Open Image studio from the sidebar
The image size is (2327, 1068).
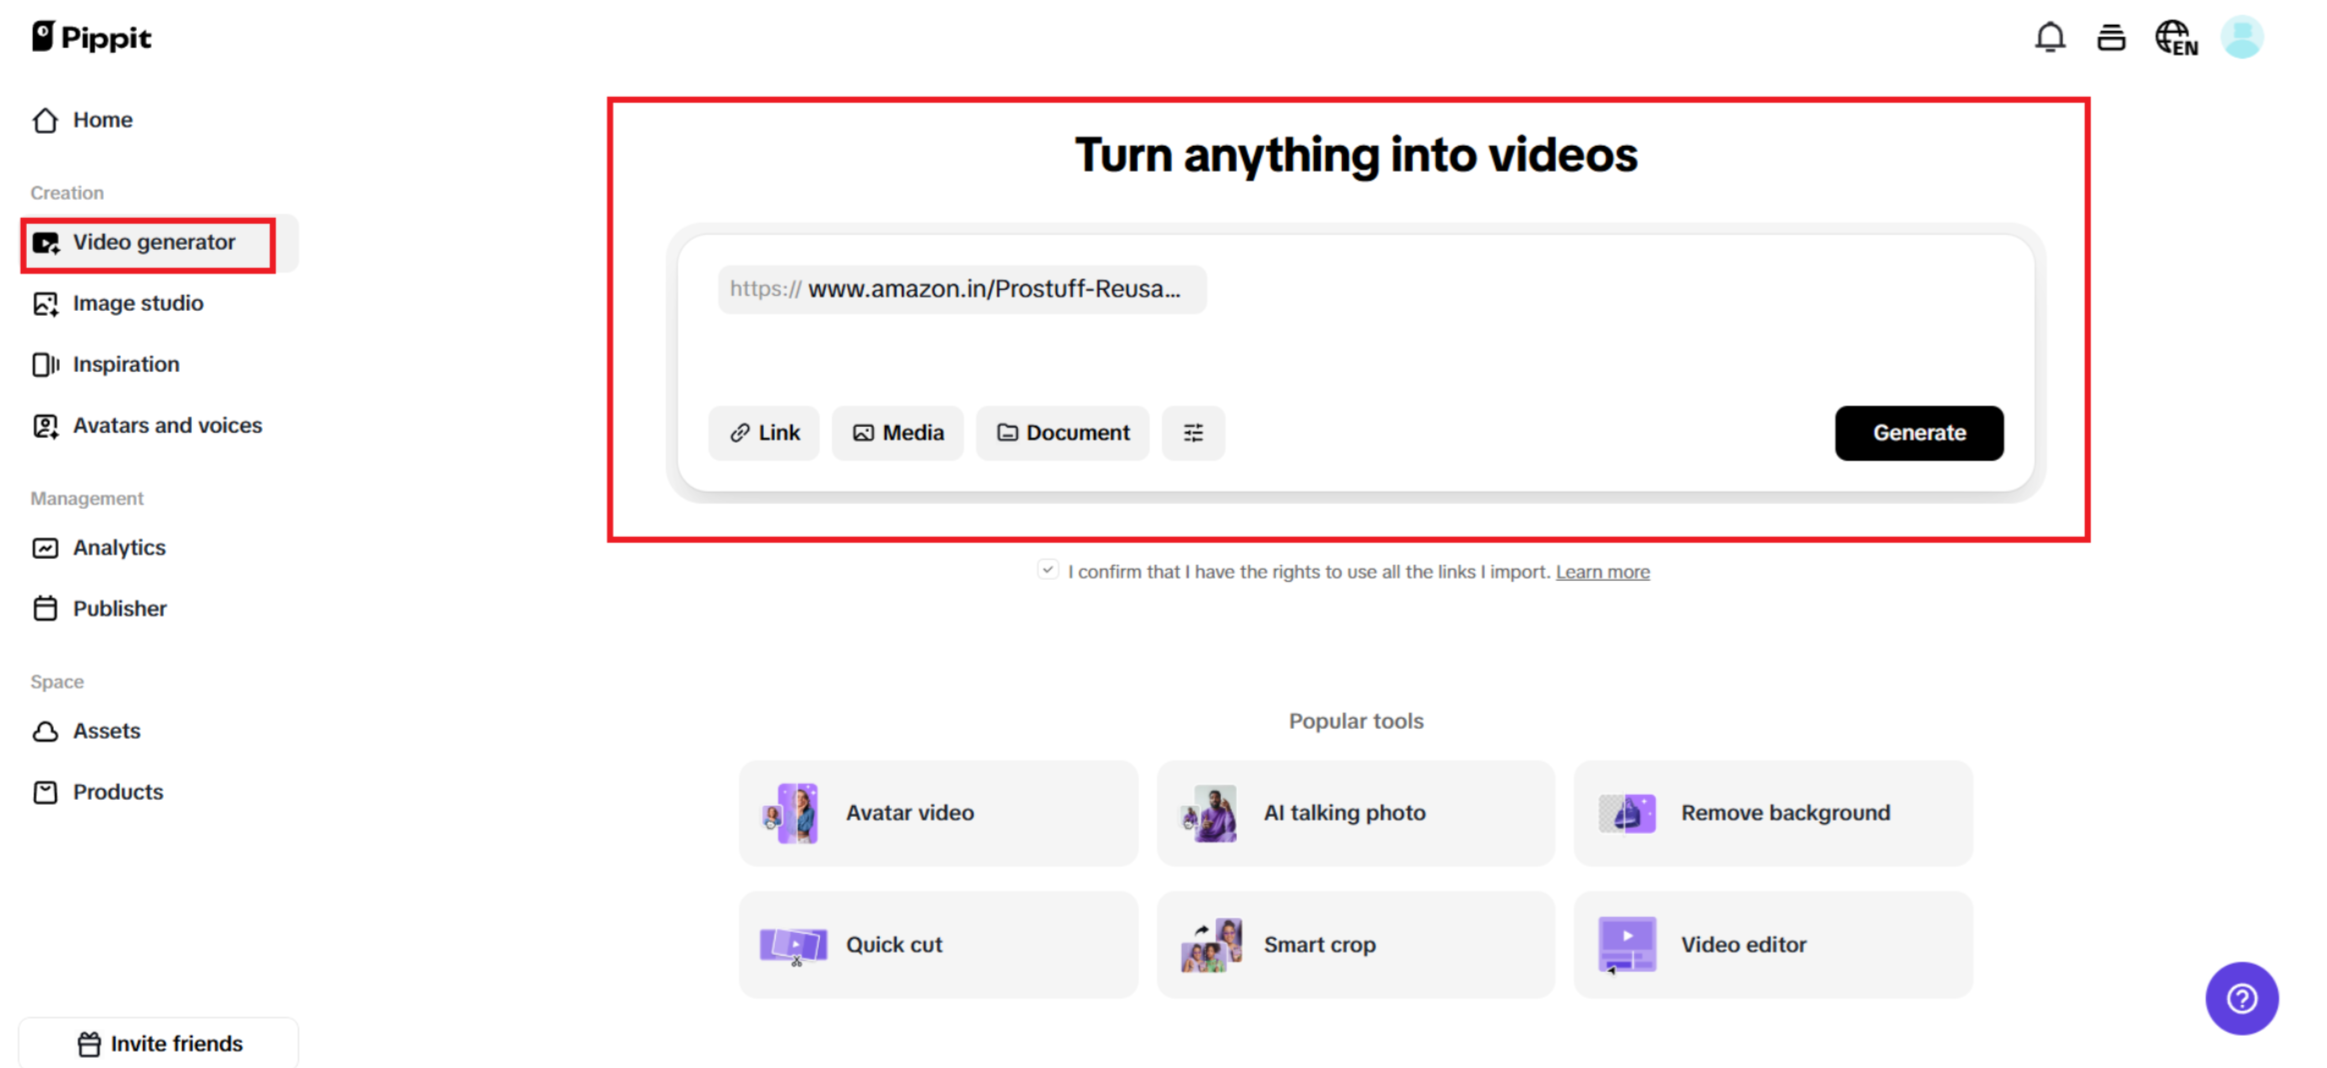click(137, 303)
